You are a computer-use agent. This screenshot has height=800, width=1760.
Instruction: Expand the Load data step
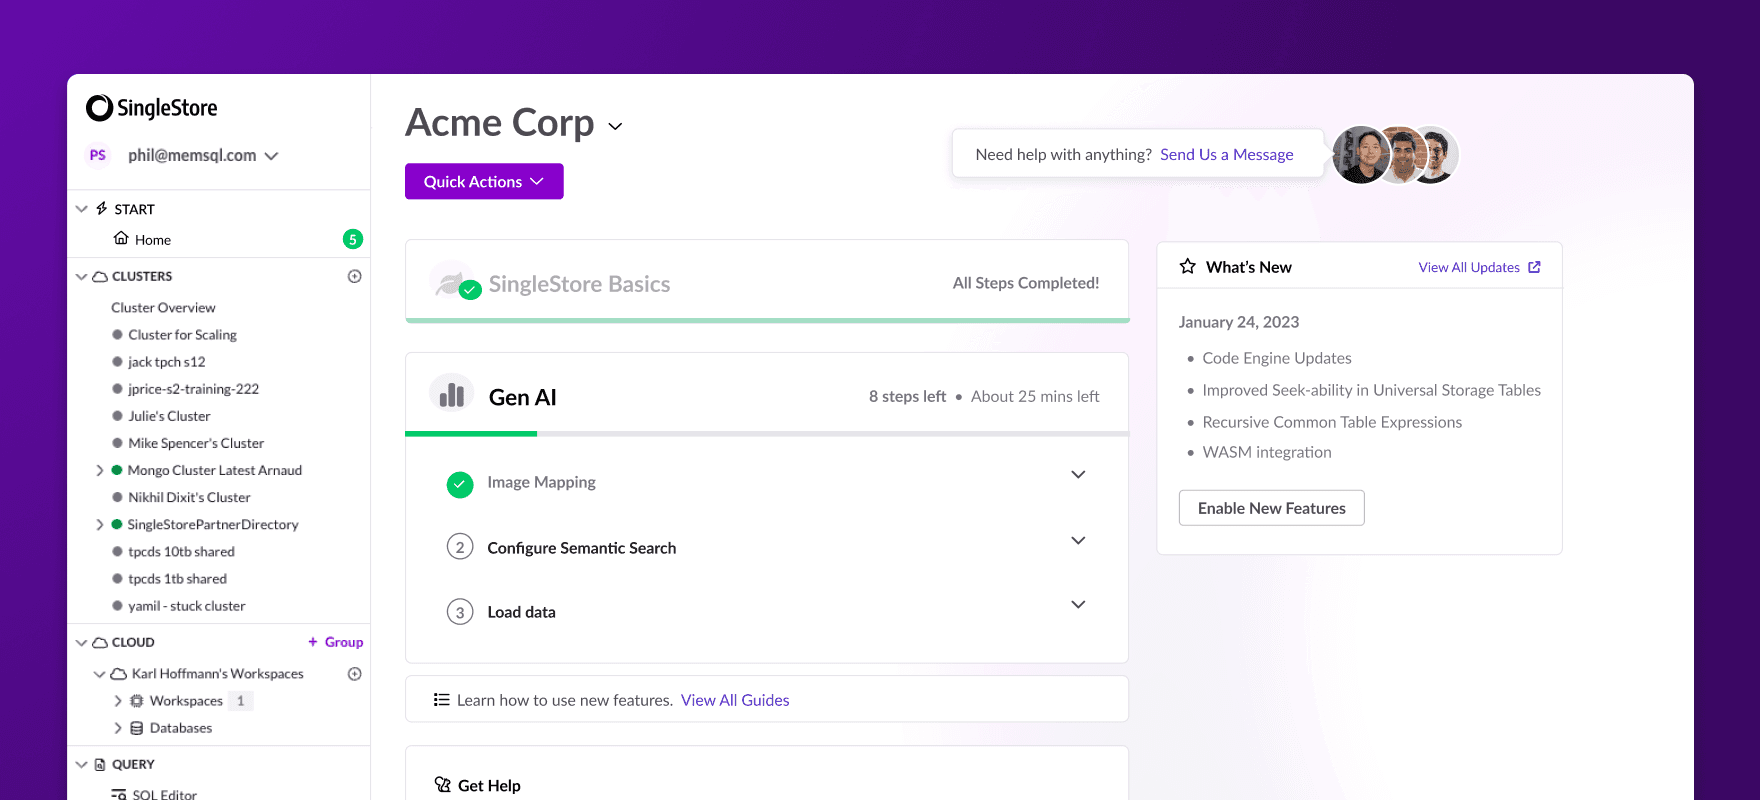click(x=1078, y=605)
